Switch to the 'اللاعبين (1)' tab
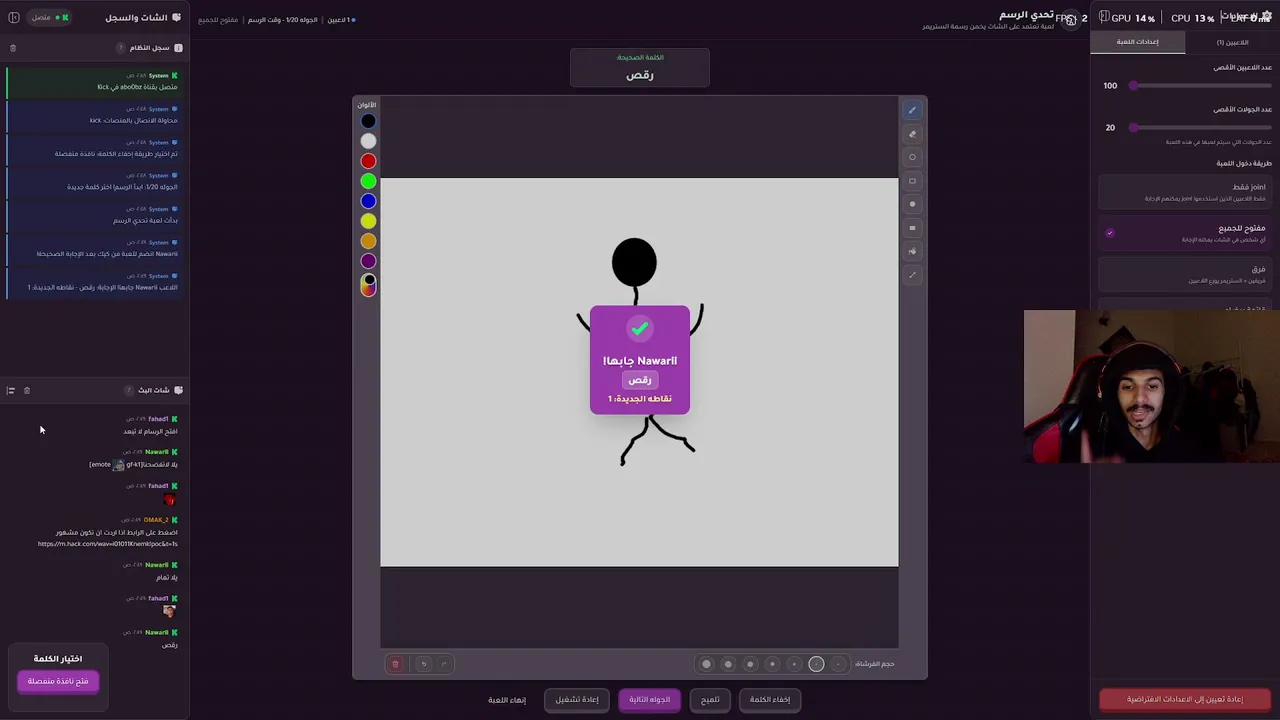 (1232, 42)
